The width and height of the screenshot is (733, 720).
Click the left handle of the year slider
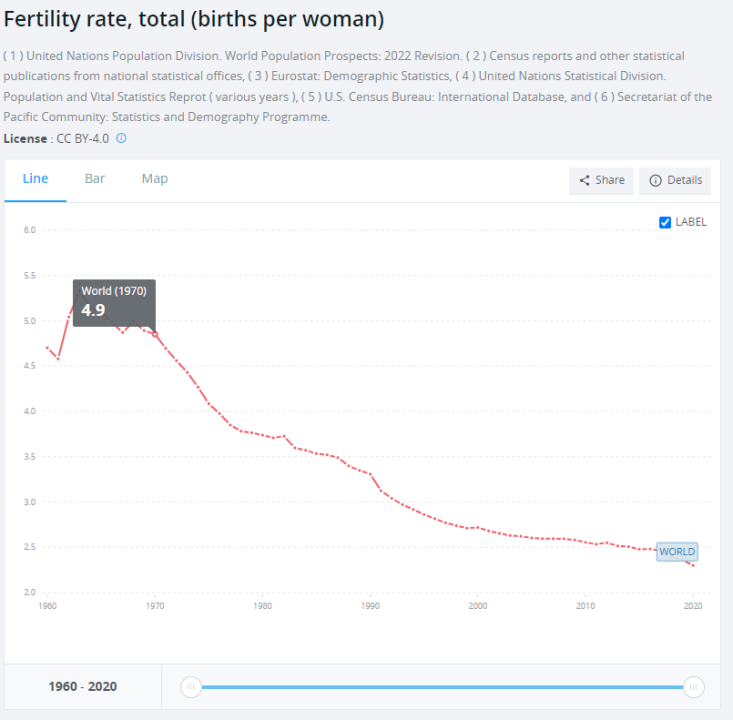191,687
